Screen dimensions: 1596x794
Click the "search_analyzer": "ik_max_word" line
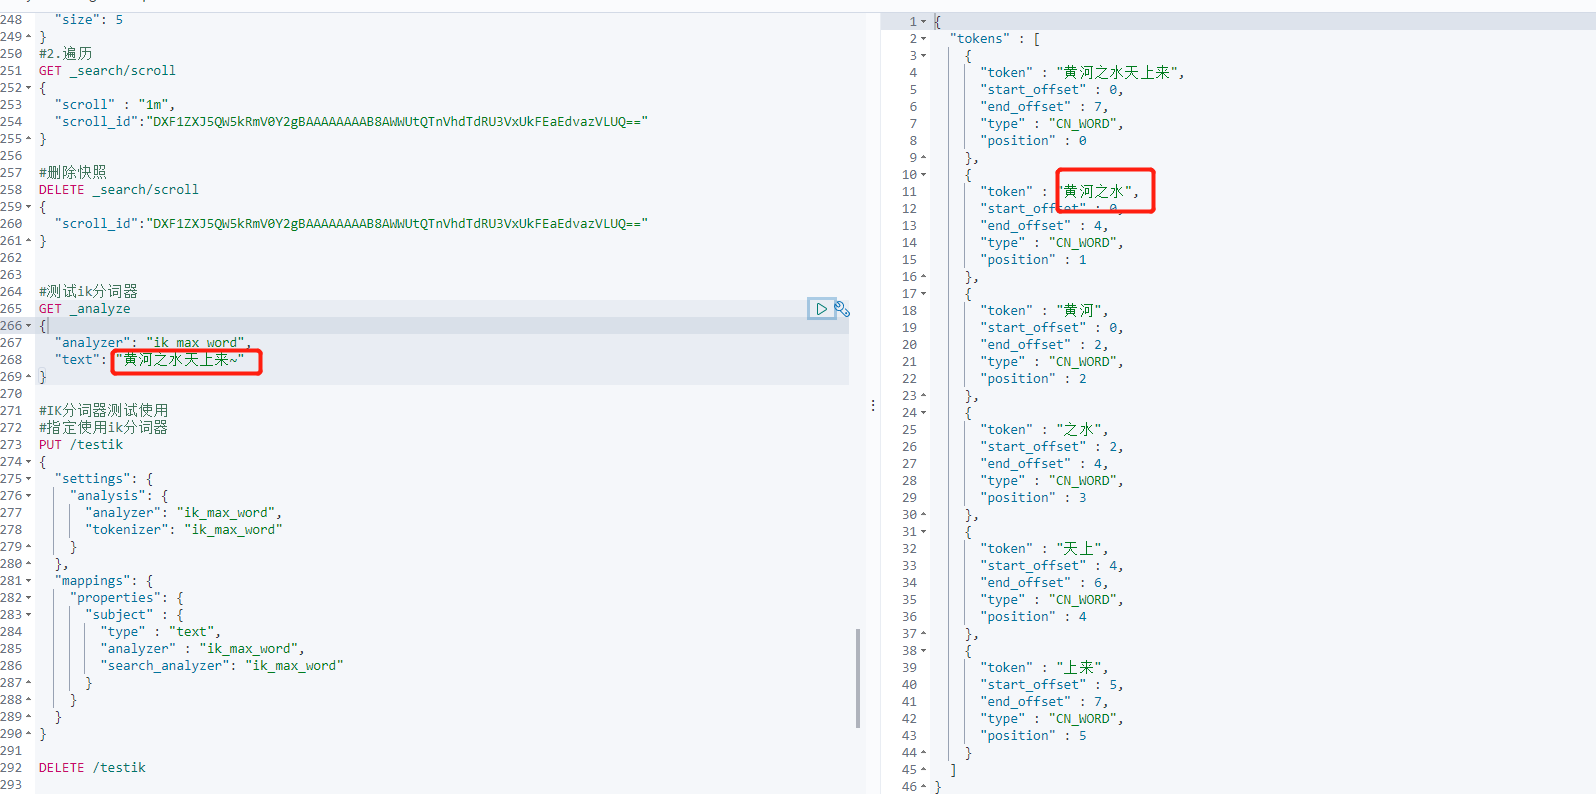222,666
